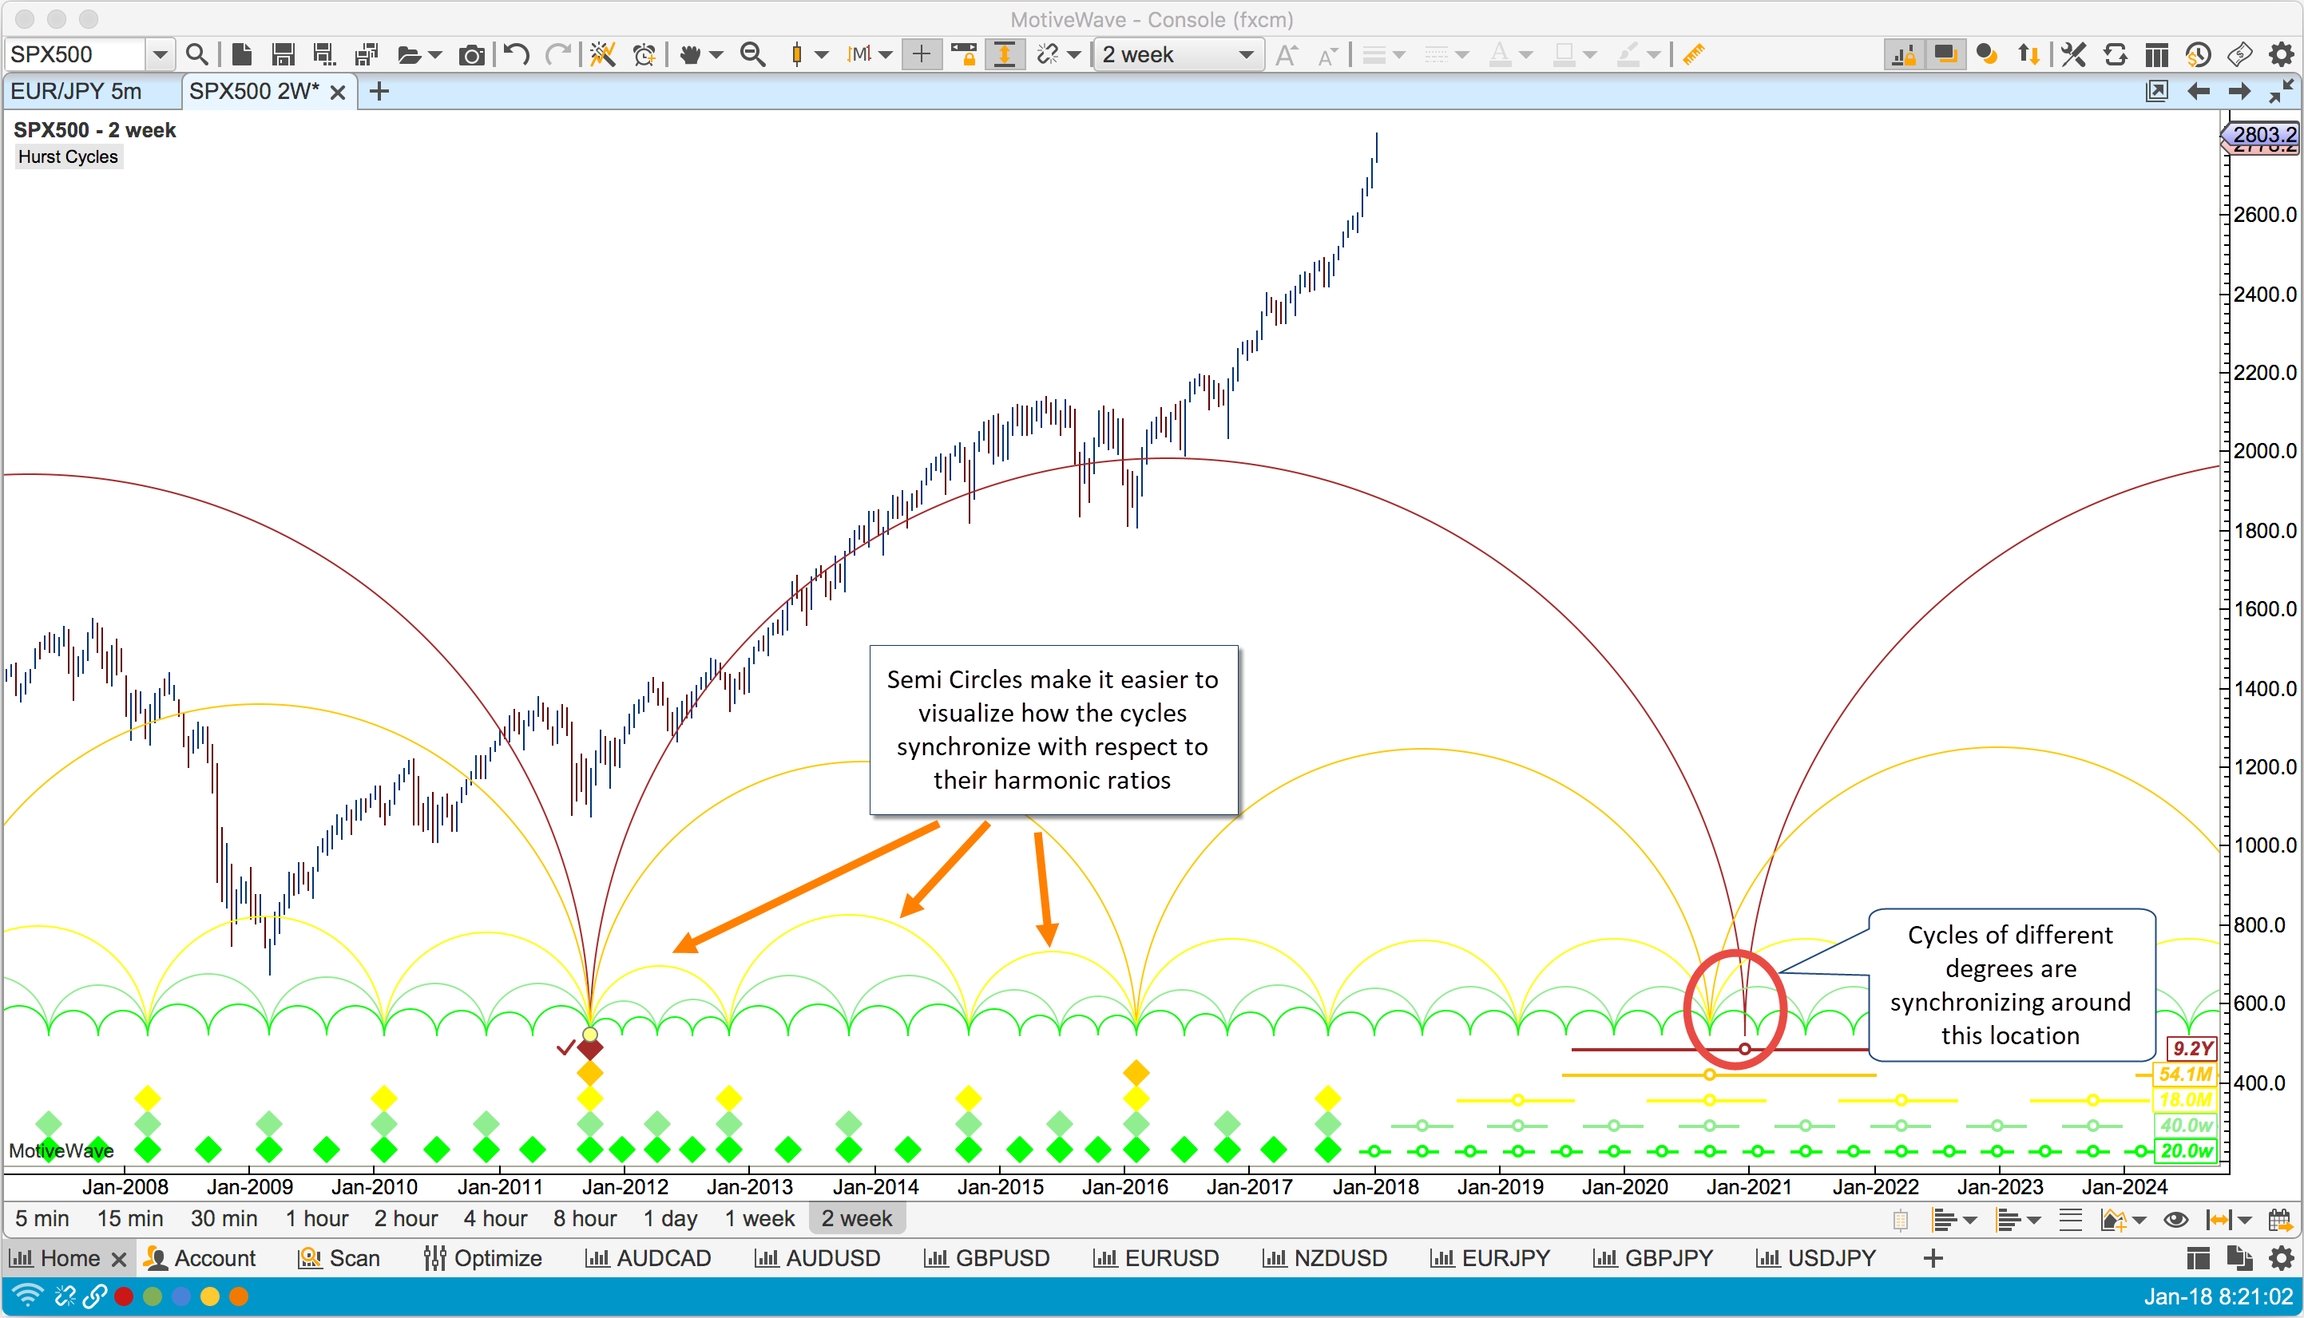Click the camera screenshot icon
Image resolution: width=2304 pixels, height=1318 pixels.
point(471,55)
